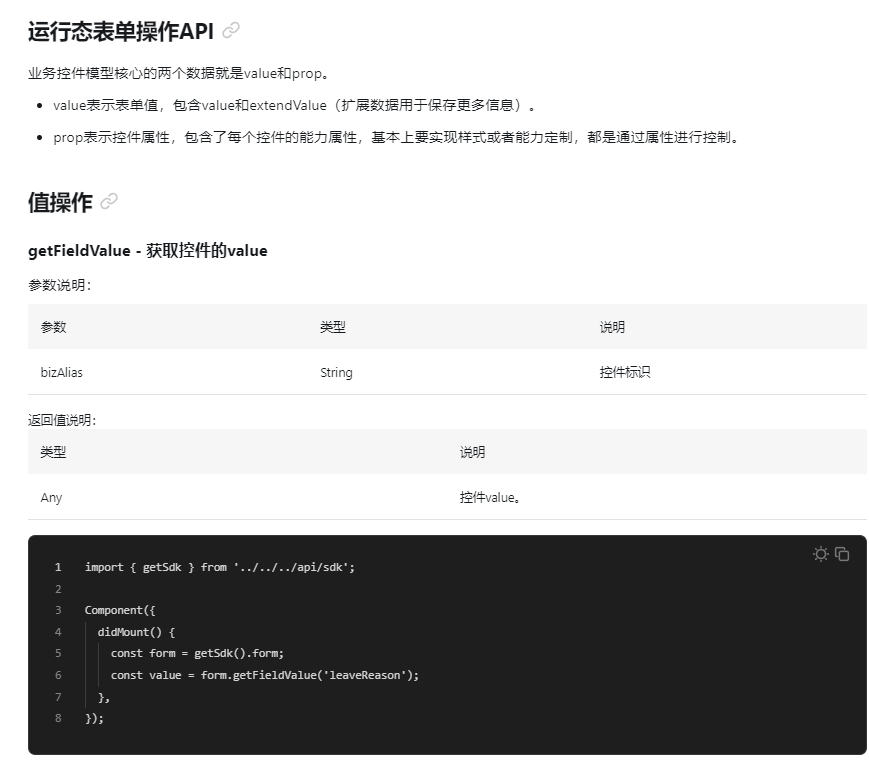Click the Any type cell
Viewport: 869px width, 763px height.
click(51, 498)
